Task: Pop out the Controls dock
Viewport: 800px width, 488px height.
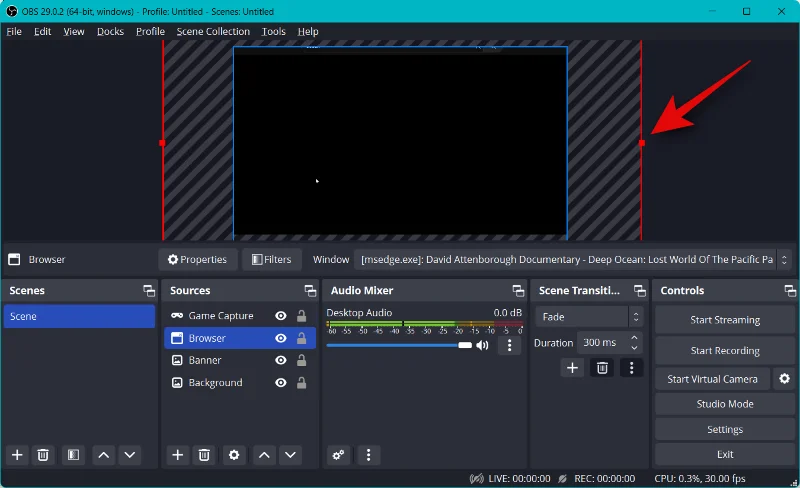Action: (x=790, y=291)
